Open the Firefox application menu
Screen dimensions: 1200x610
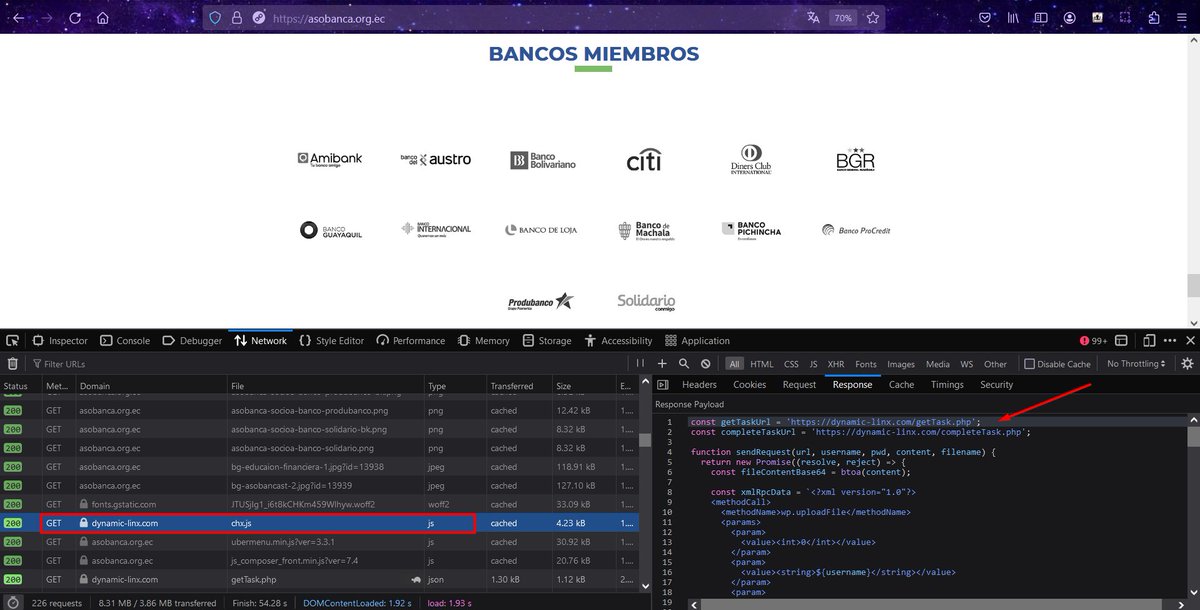[x=1182, y=18]
